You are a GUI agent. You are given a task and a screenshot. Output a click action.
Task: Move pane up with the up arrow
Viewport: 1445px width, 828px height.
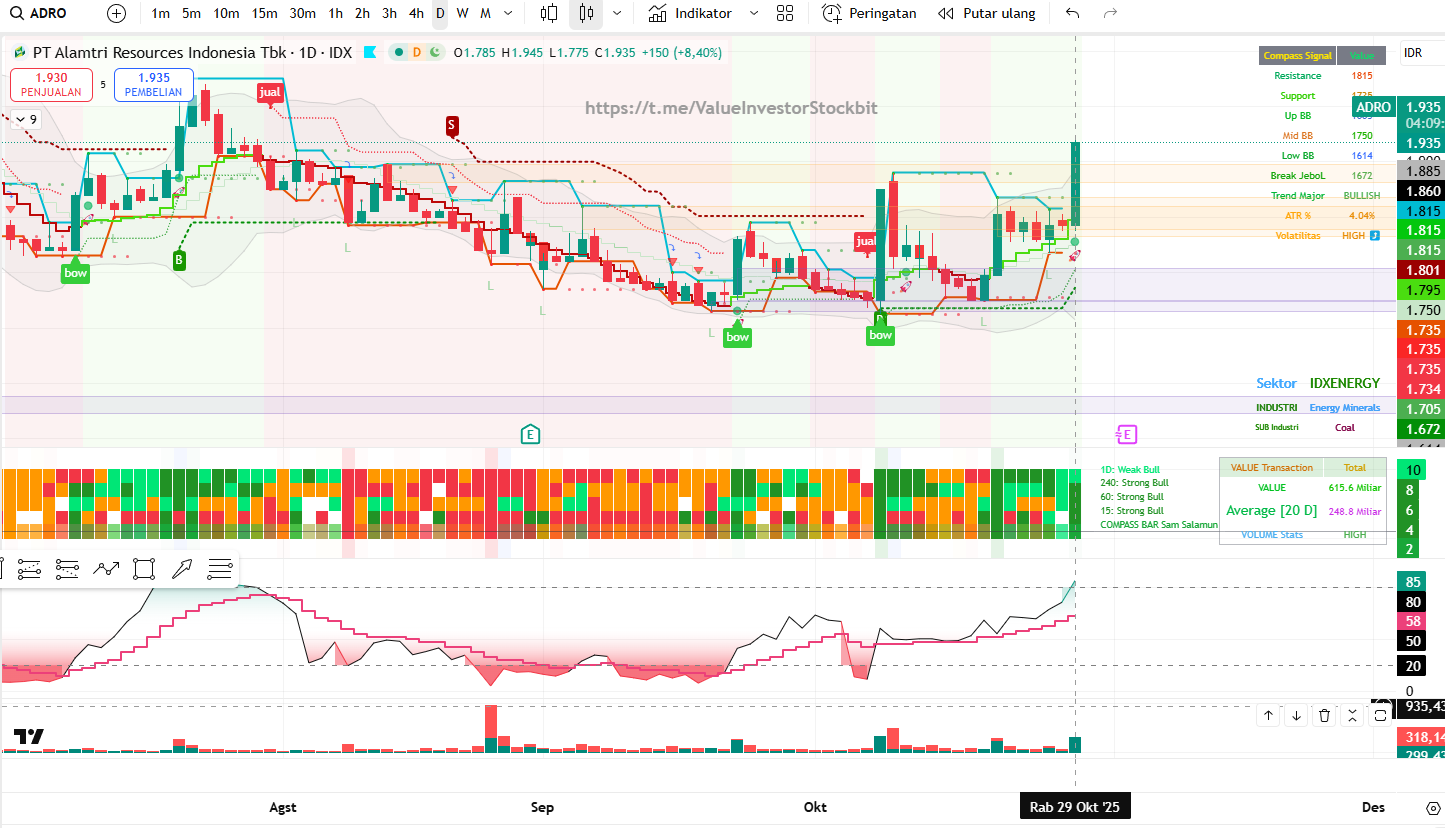[x=1268, y=715]
